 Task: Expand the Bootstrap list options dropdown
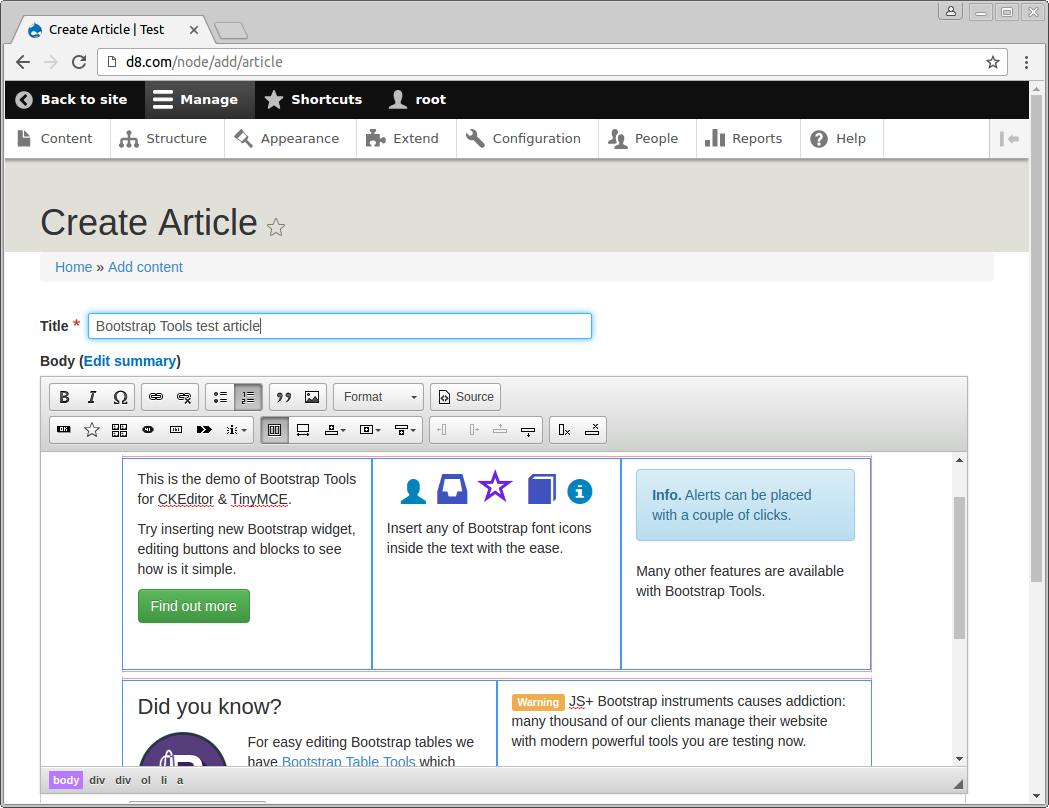pos(236,430)
